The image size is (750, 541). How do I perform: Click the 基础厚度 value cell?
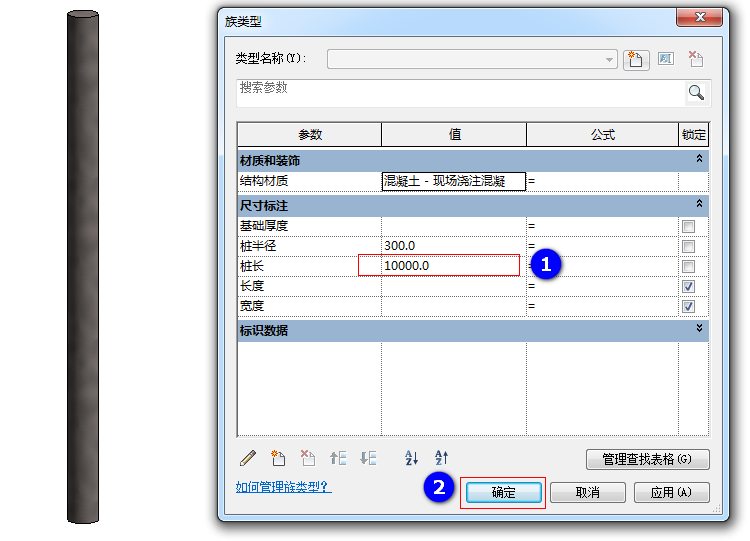[x=453, y=226]
